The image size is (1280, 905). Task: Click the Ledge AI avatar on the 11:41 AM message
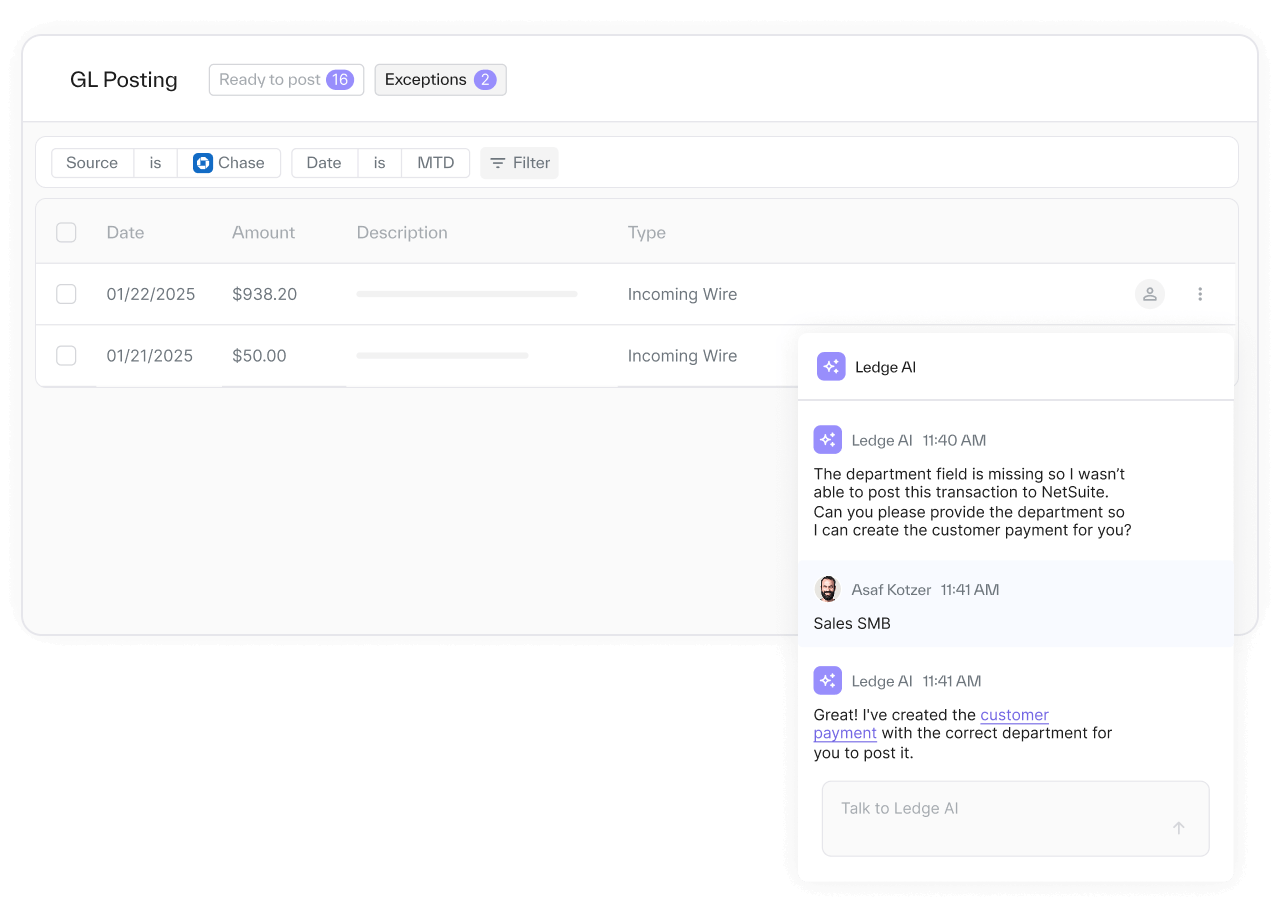tap(827, 681)
